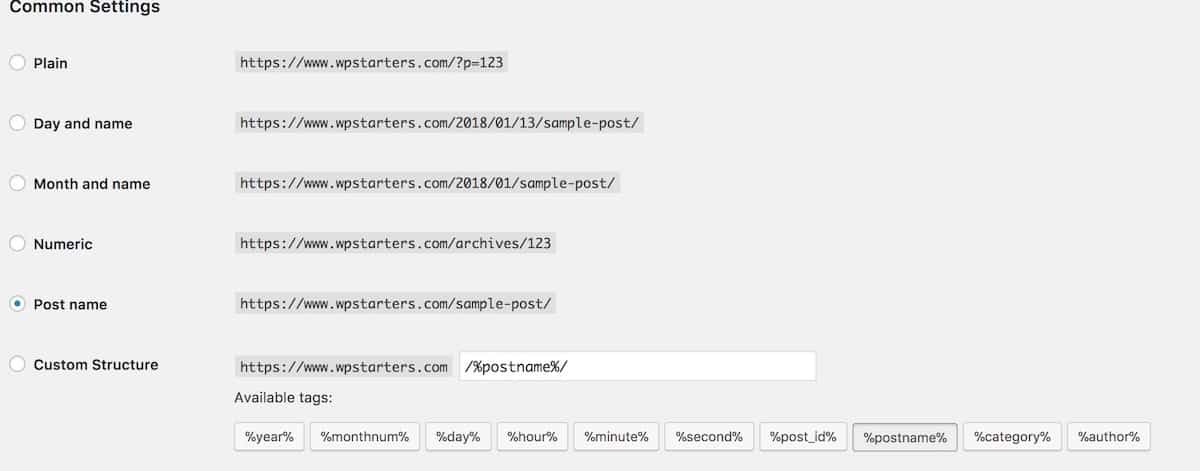Insert the %monthnum% tag
Viewport: 1200px width, 471px height.
[x=365, y=437]
